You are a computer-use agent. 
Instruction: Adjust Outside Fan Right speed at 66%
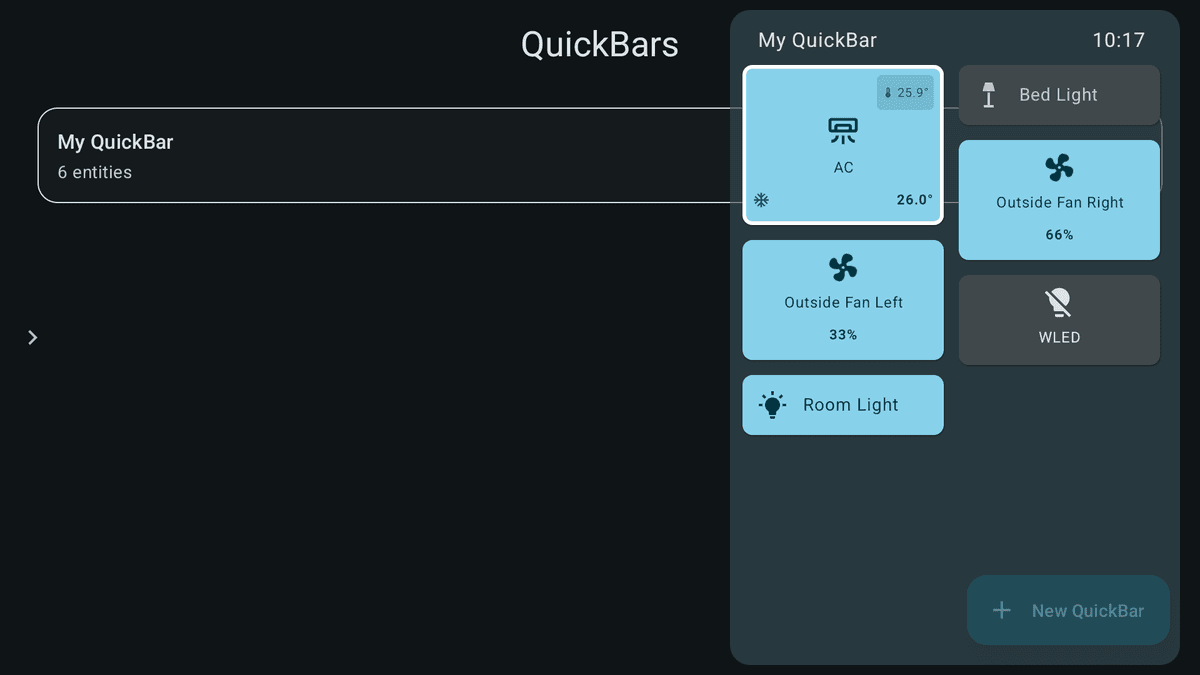pos(1059,234)
